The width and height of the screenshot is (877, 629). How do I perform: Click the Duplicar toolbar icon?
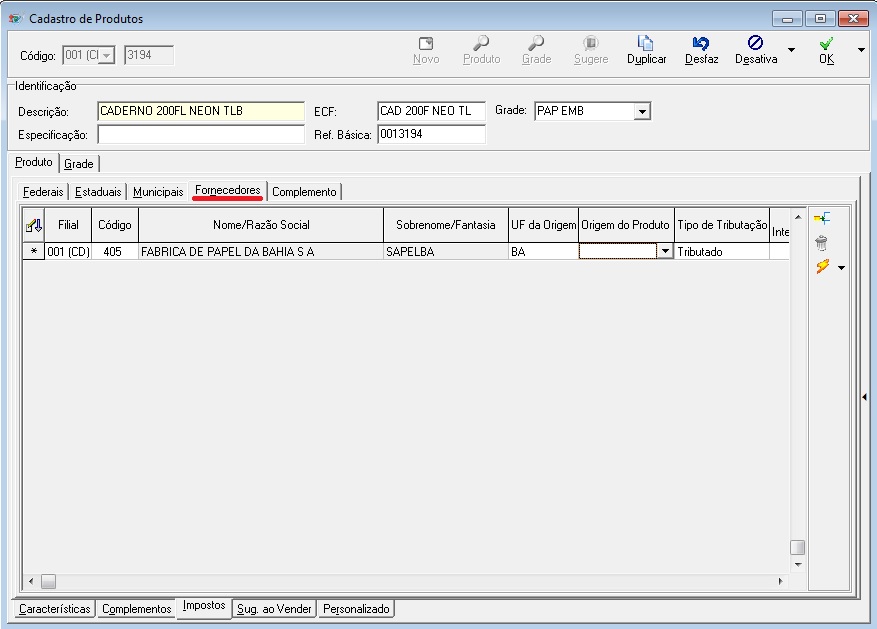(x=645, y=43)
